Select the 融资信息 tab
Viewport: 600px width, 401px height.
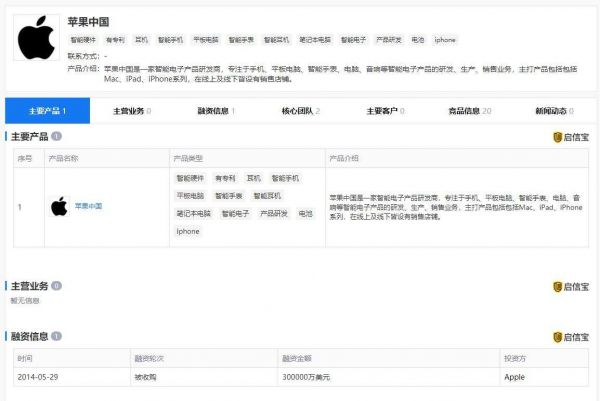coord(216,110)
